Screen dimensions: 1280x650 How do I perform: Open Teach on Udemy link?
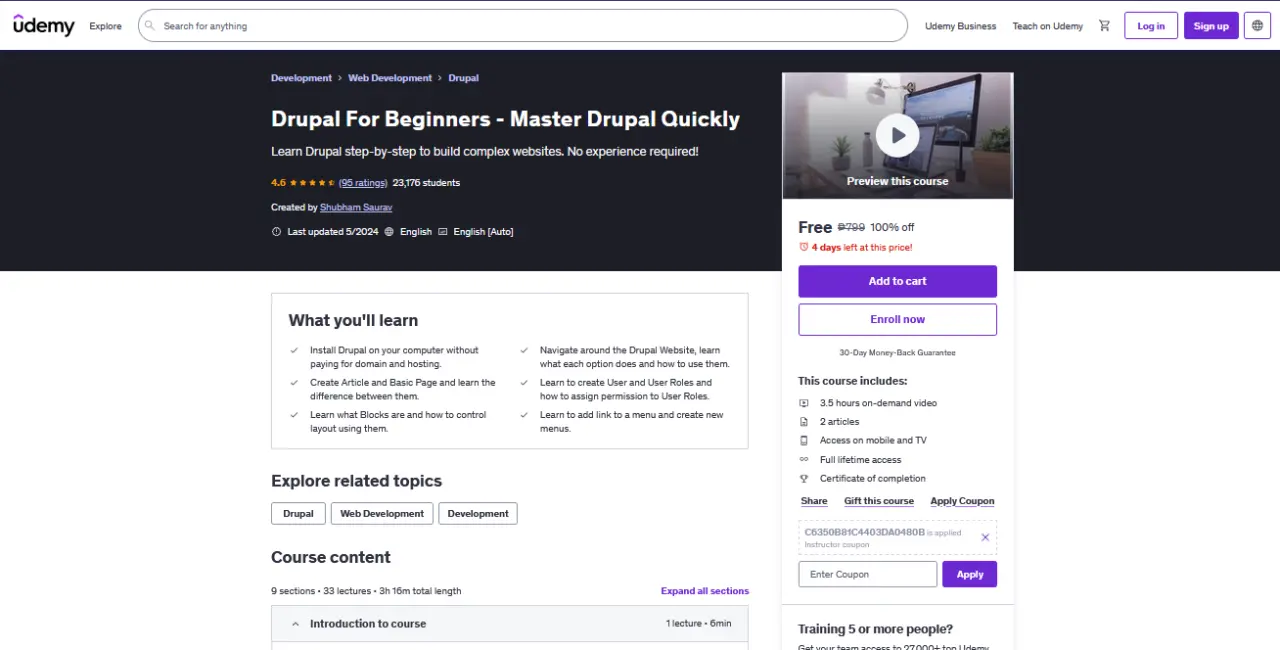[1047, 26]
